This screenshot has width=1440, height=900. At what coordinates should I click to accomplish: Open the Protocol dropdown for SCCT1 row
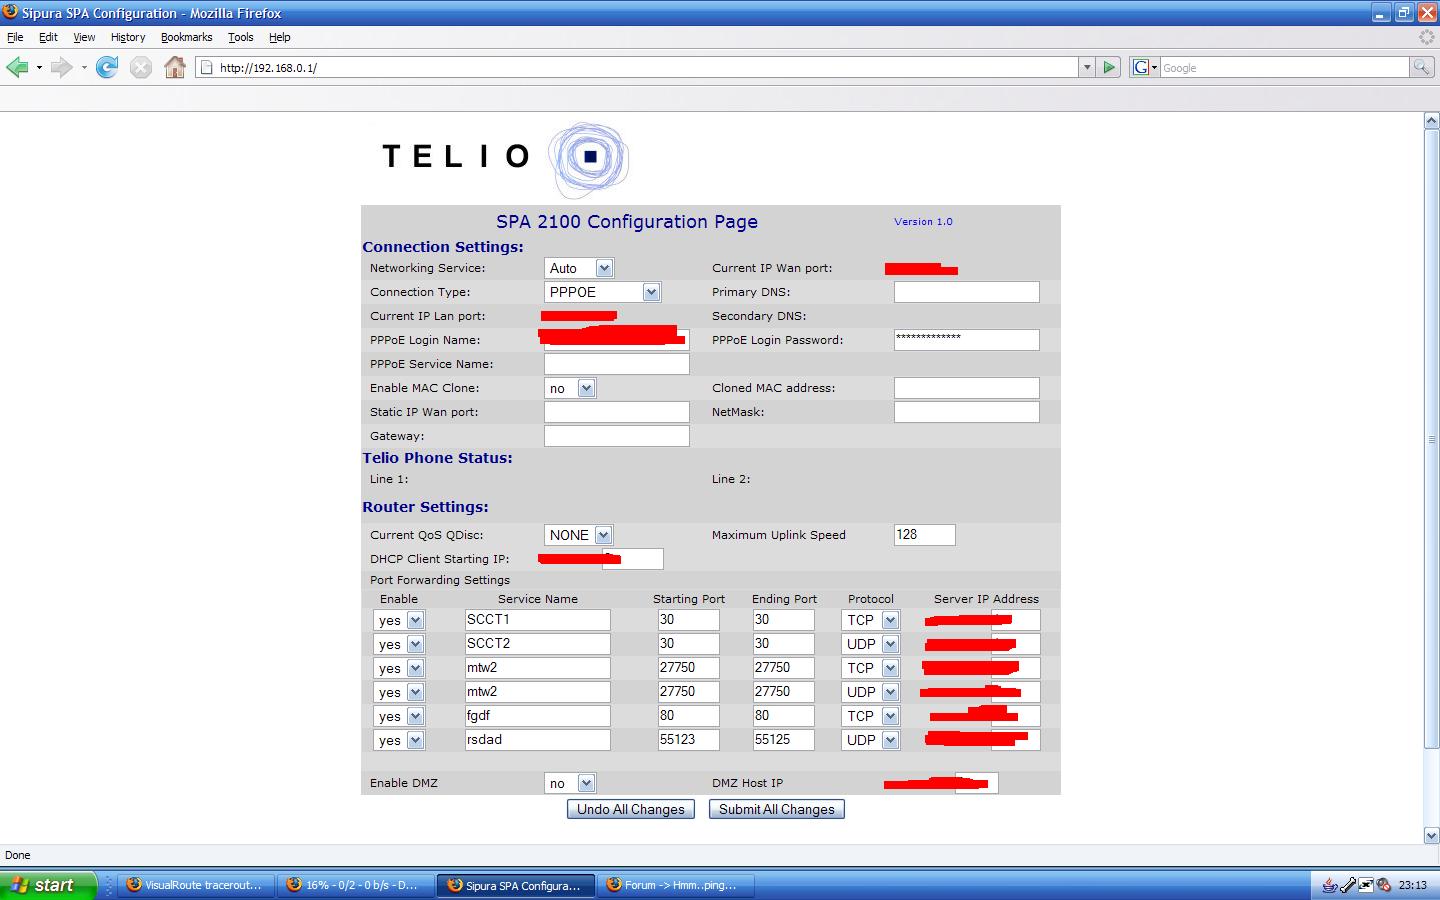(x=870, y=620)
